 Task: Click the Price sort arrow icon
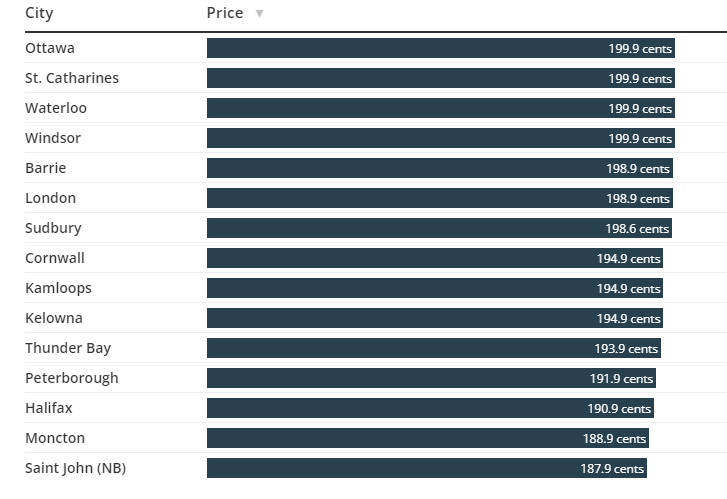click(260, 14)
